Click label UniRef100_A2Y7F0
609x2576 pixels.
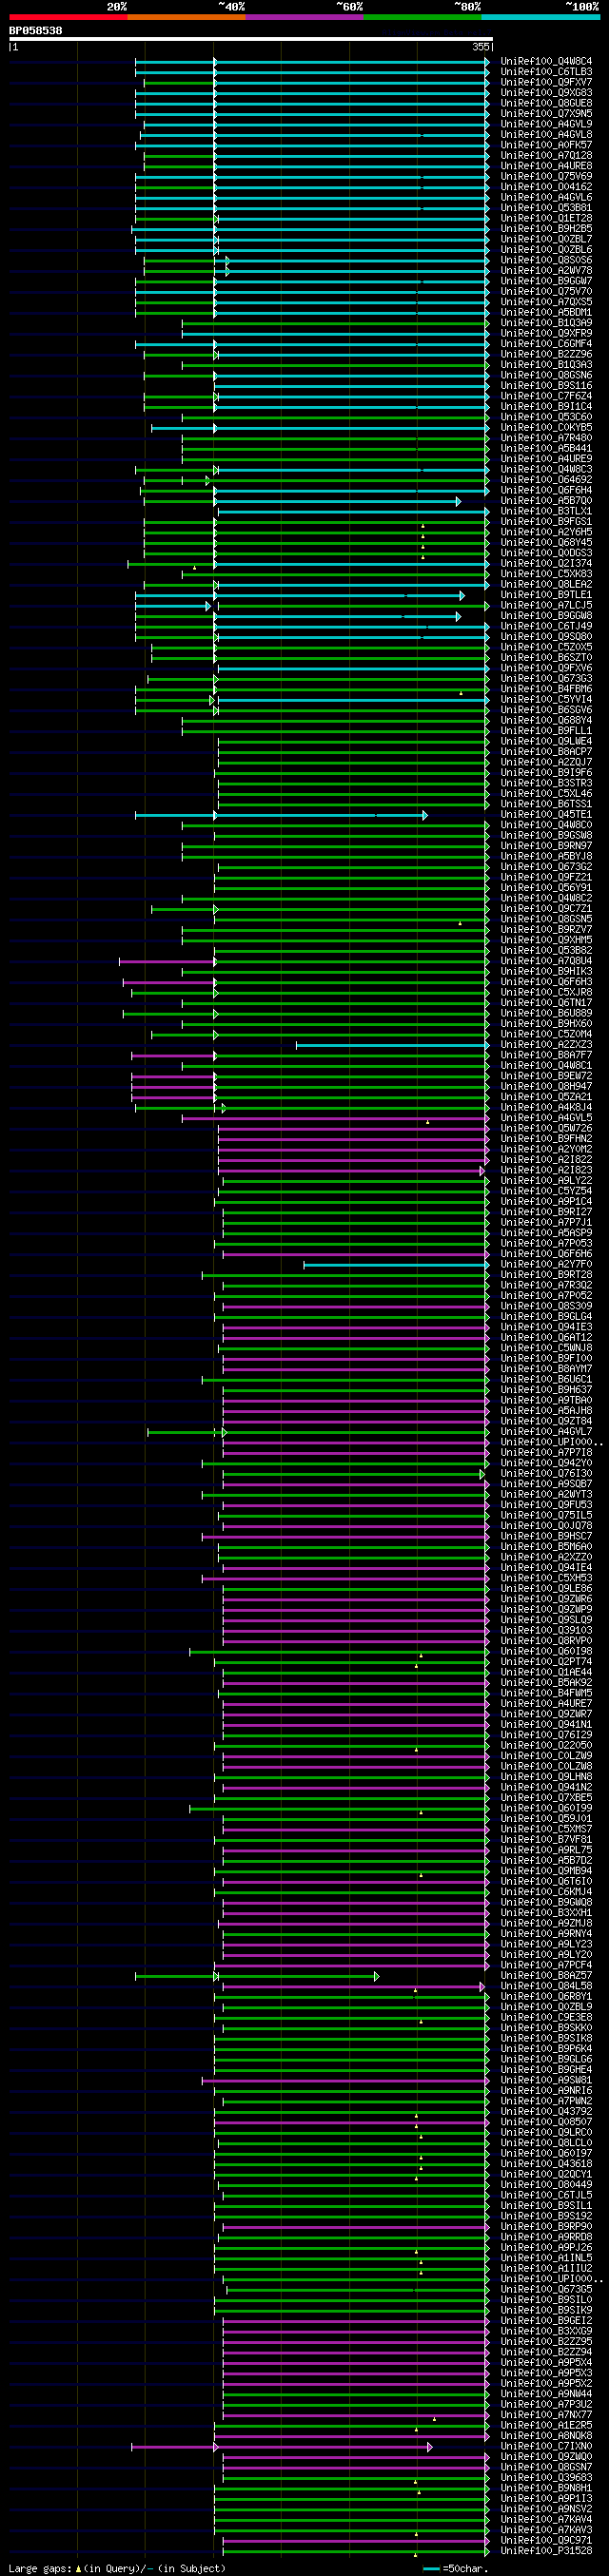point(546,1264)
